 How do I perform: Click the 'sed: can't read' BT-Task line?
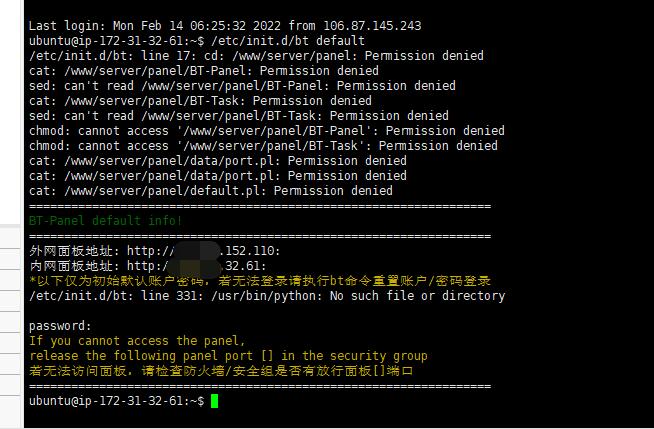coord(239,116)
